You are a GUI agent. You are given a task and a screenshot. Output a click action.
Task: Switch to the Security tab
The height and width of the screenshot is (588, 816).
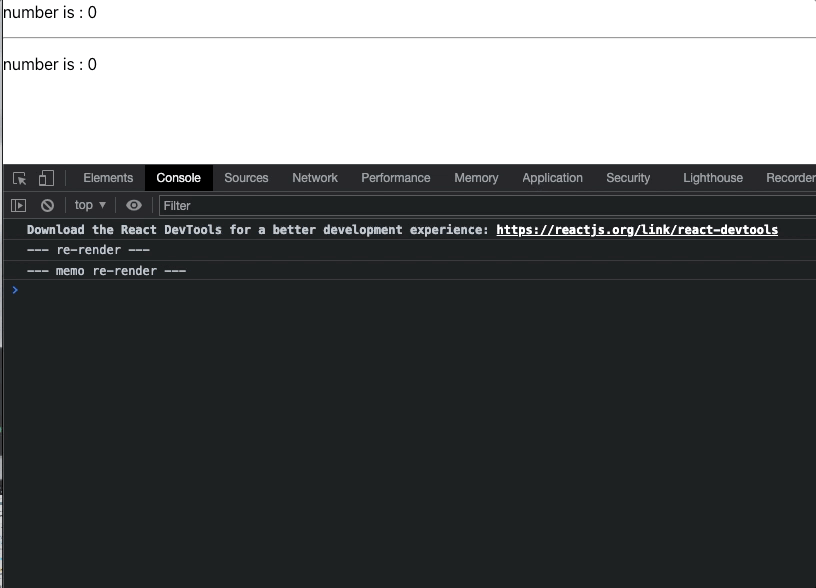coord(628,178)
